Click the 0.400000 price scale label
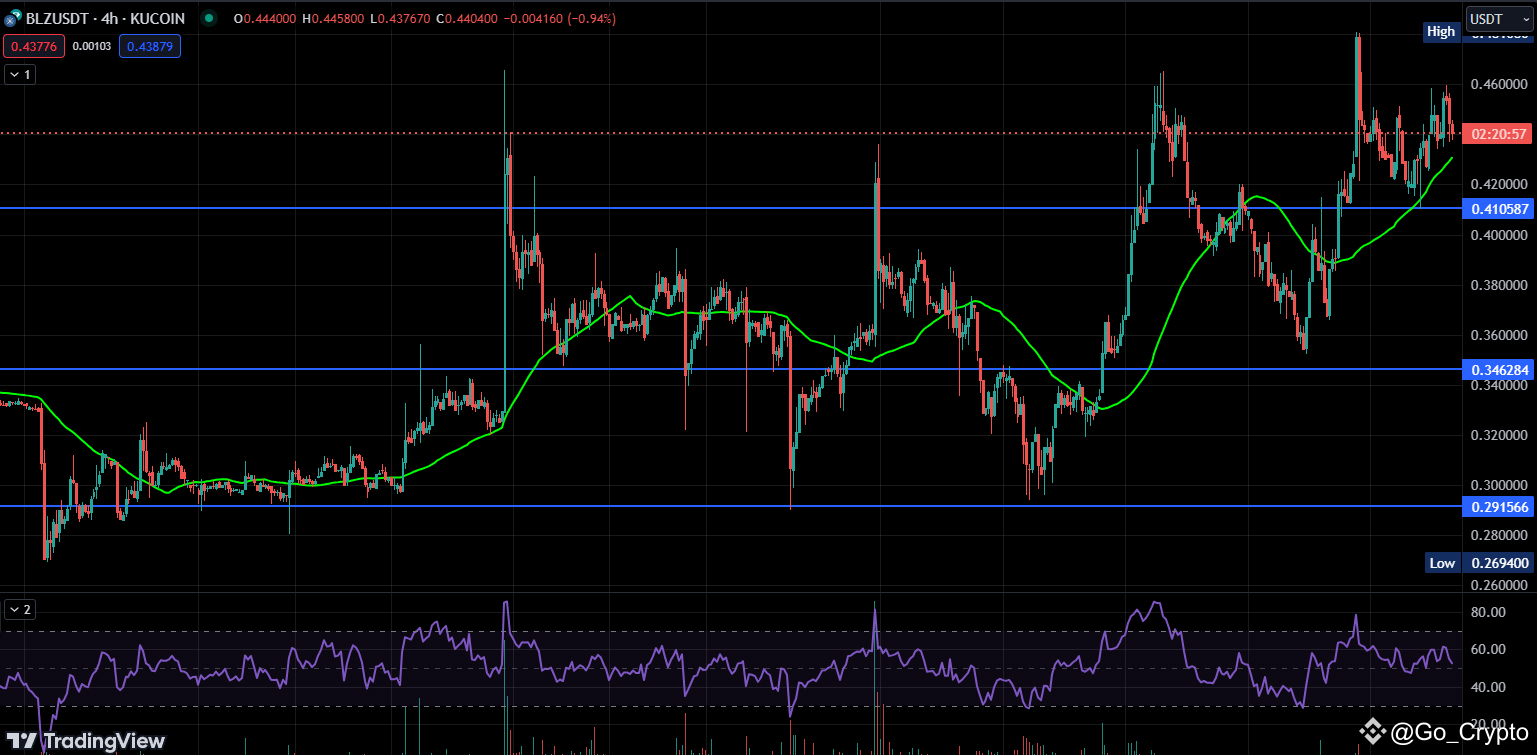 pos(1497,235)
